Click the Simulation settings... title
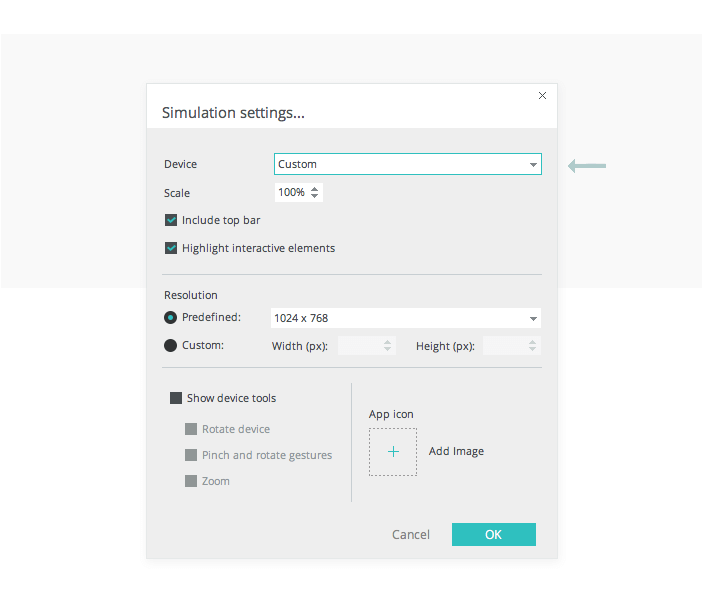The width and height of the screenshot is (702, 593). (x=233, y=113)
